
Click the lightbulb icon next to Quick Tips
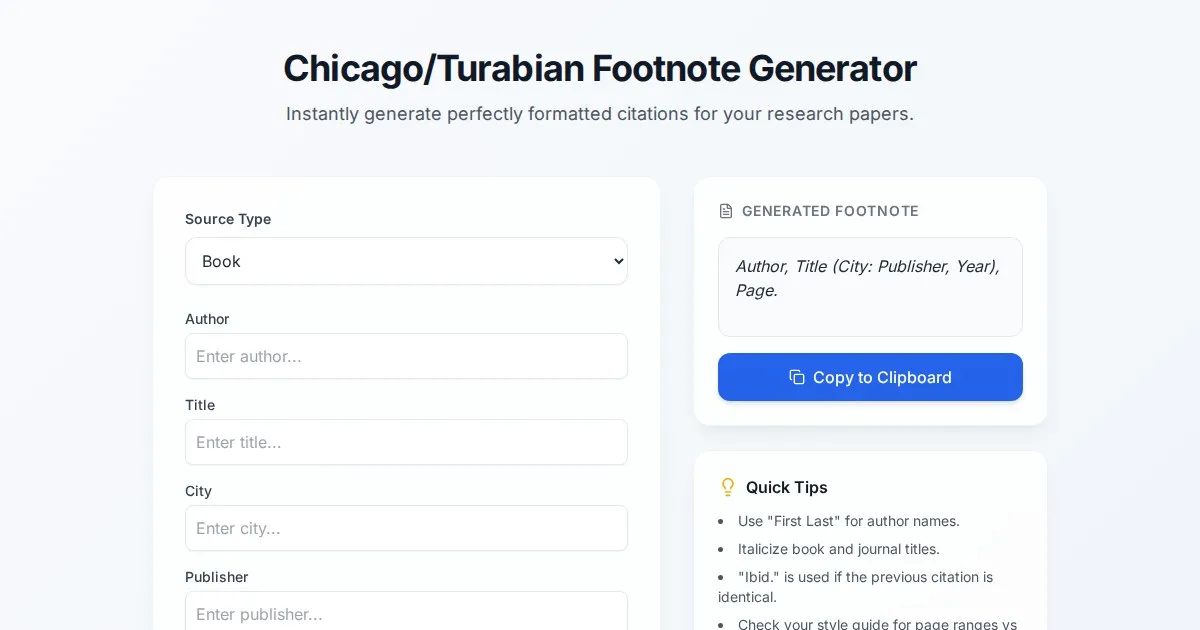[x=728, y=487]
